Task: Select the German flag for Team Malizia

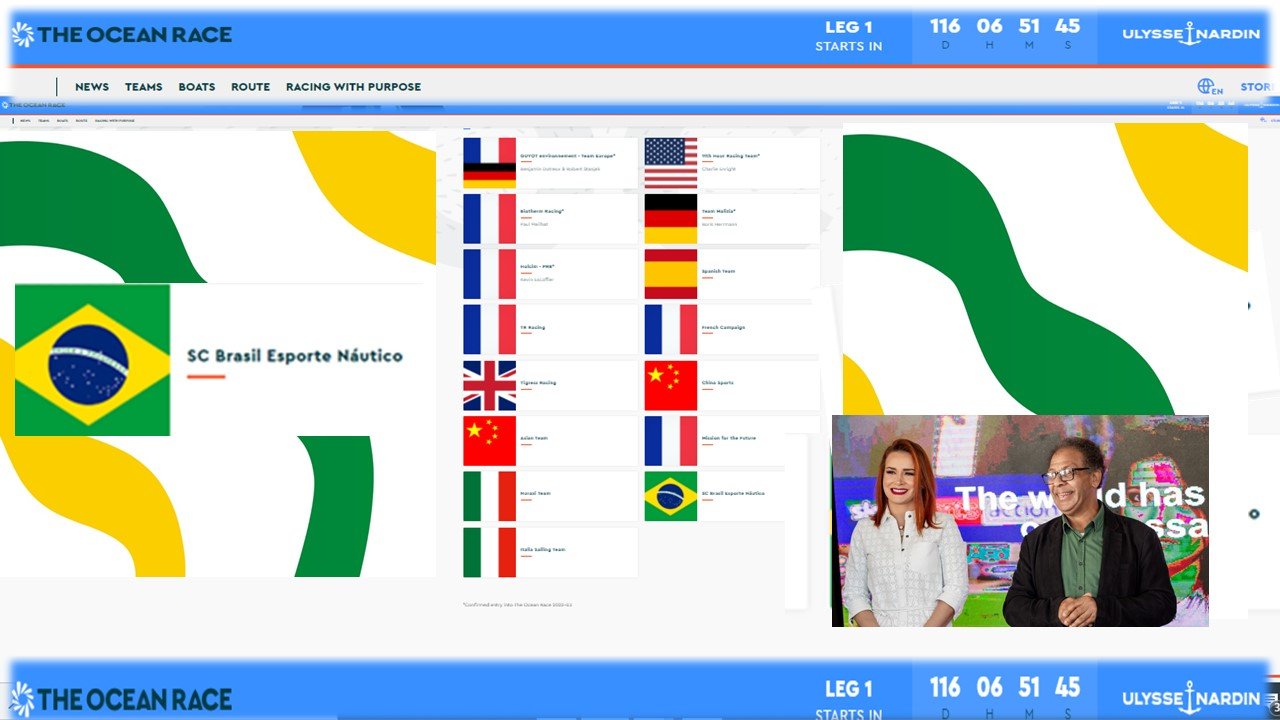Action: click(x=670, y=219)
